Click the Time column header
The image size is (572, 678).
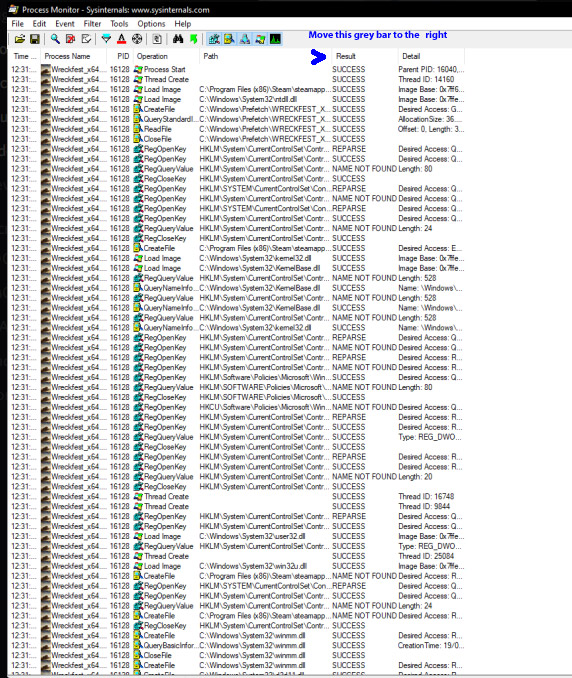tap(24, 56)
